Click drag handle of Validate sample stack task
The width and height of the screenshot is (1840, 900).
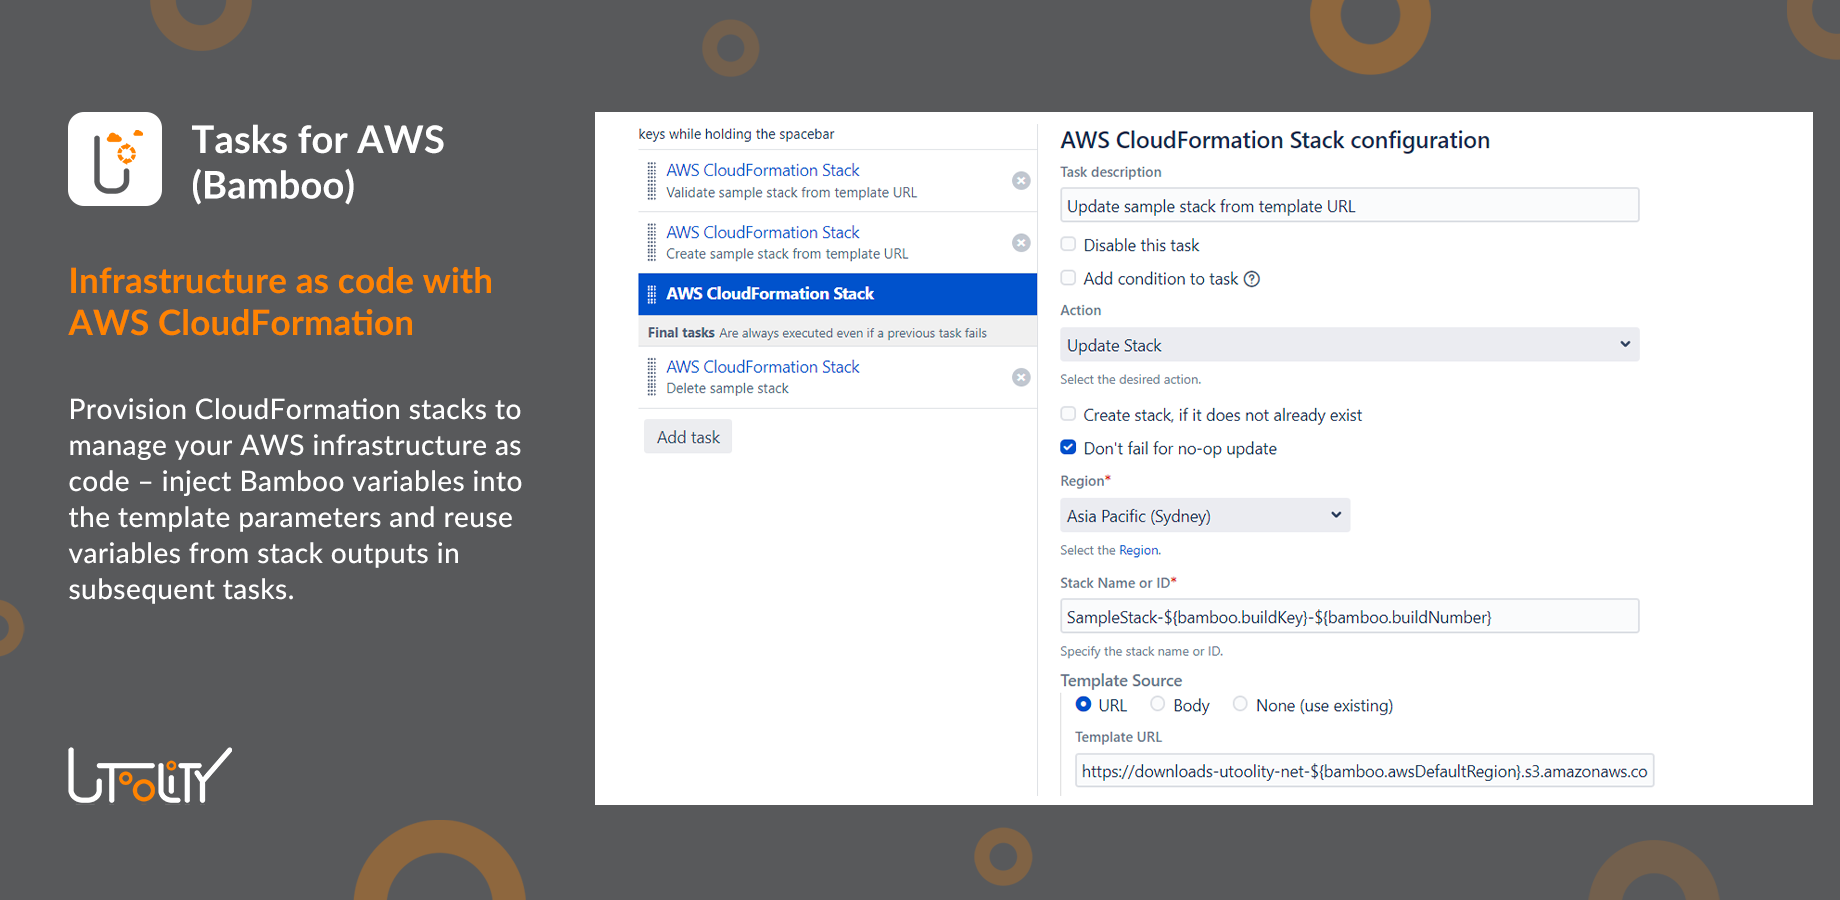coord(652,181)
